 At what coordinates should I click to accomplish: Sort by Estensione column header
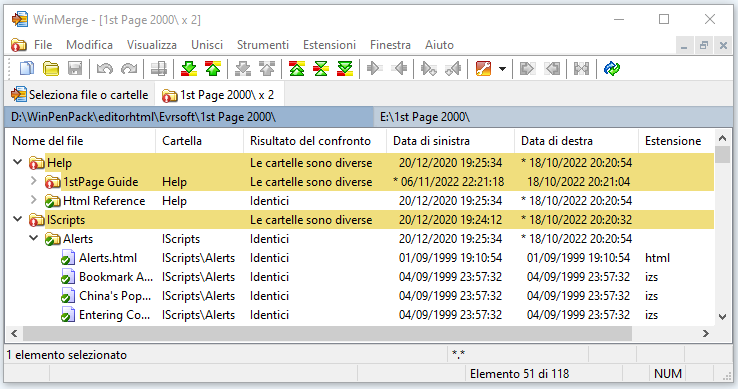tap(676, 141)
